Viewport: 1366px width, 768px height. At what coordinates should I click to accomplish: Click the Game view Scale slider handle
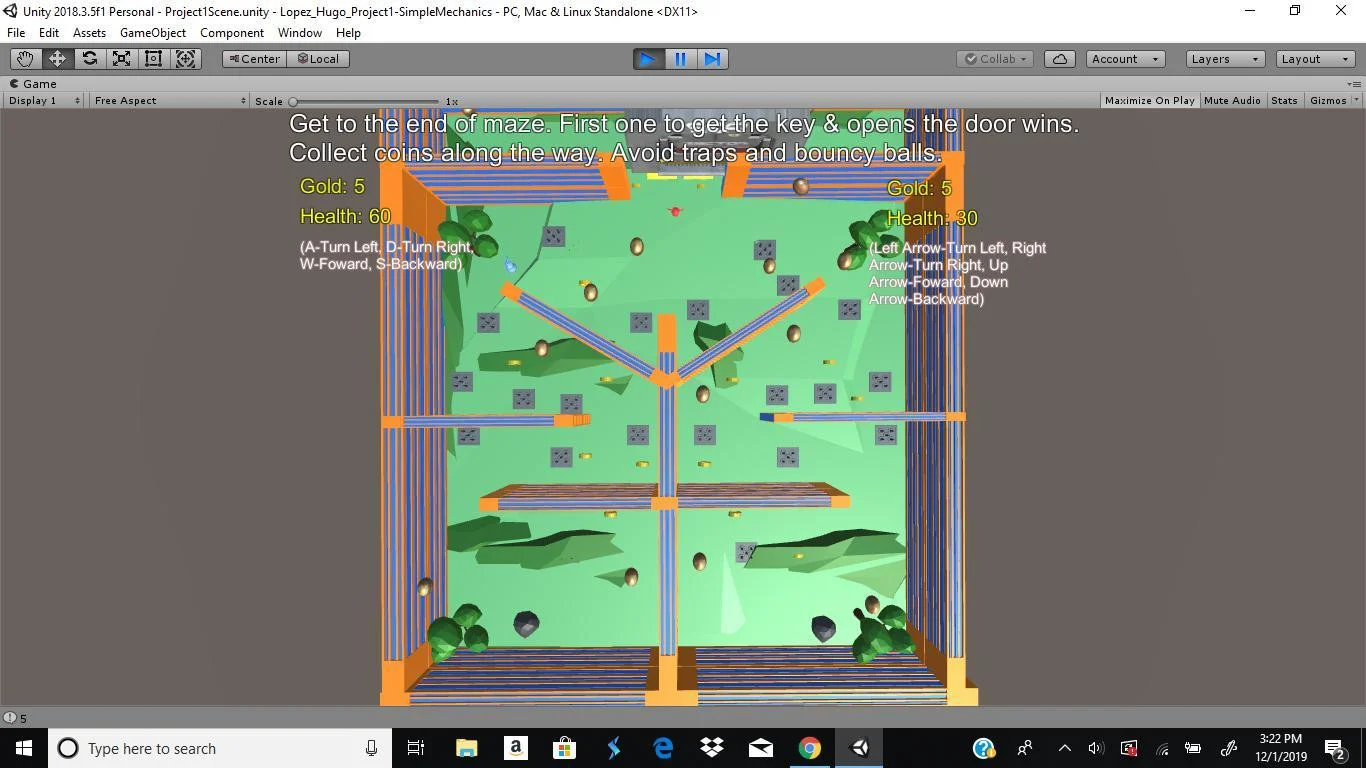(x=293, y=101)
